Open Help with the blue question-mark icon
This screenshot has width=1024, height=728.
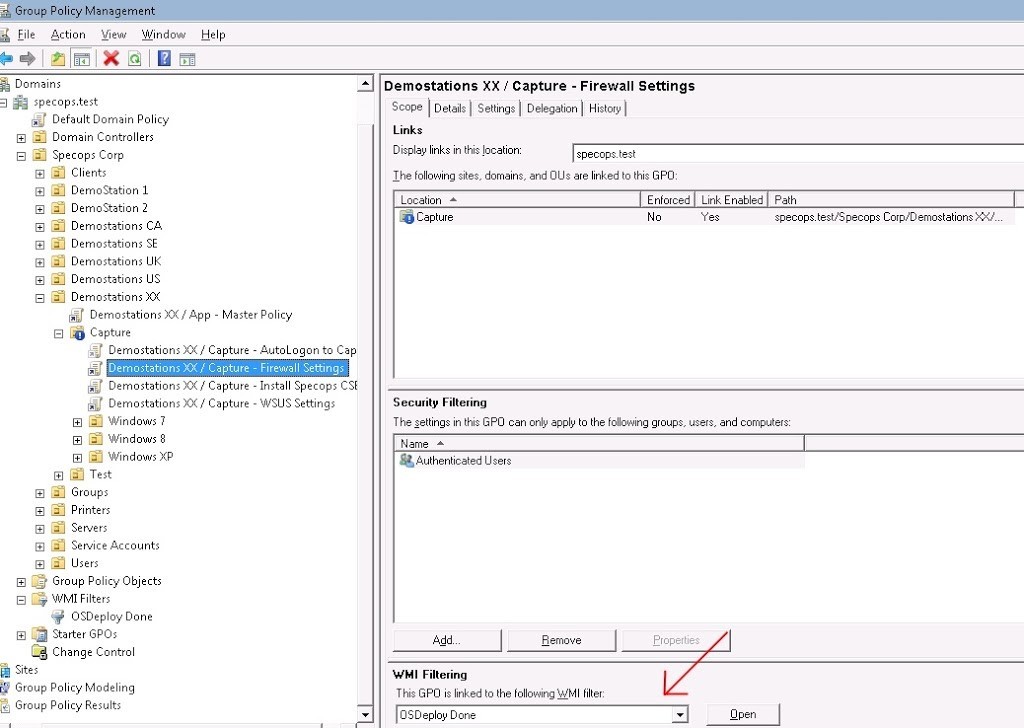pos(164,59)
